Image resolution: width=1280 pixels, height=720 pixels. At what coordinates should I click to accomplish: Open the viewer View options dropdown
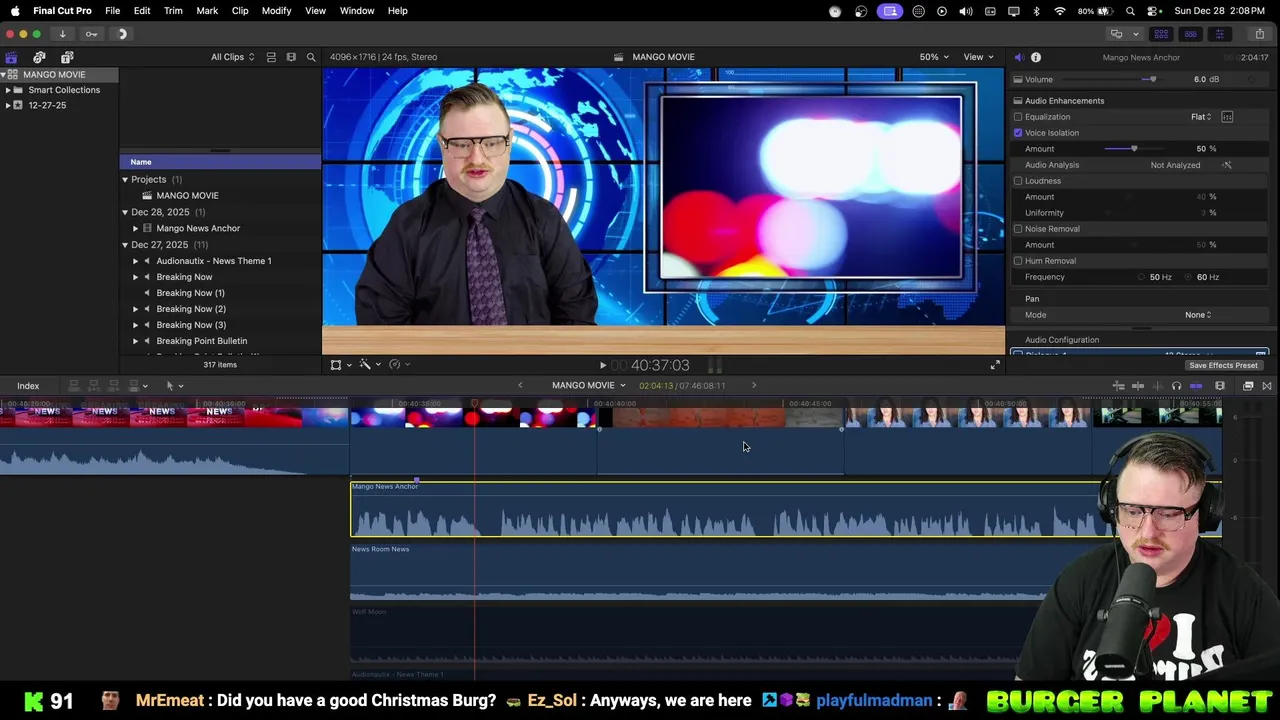click(x=978, y=57)
